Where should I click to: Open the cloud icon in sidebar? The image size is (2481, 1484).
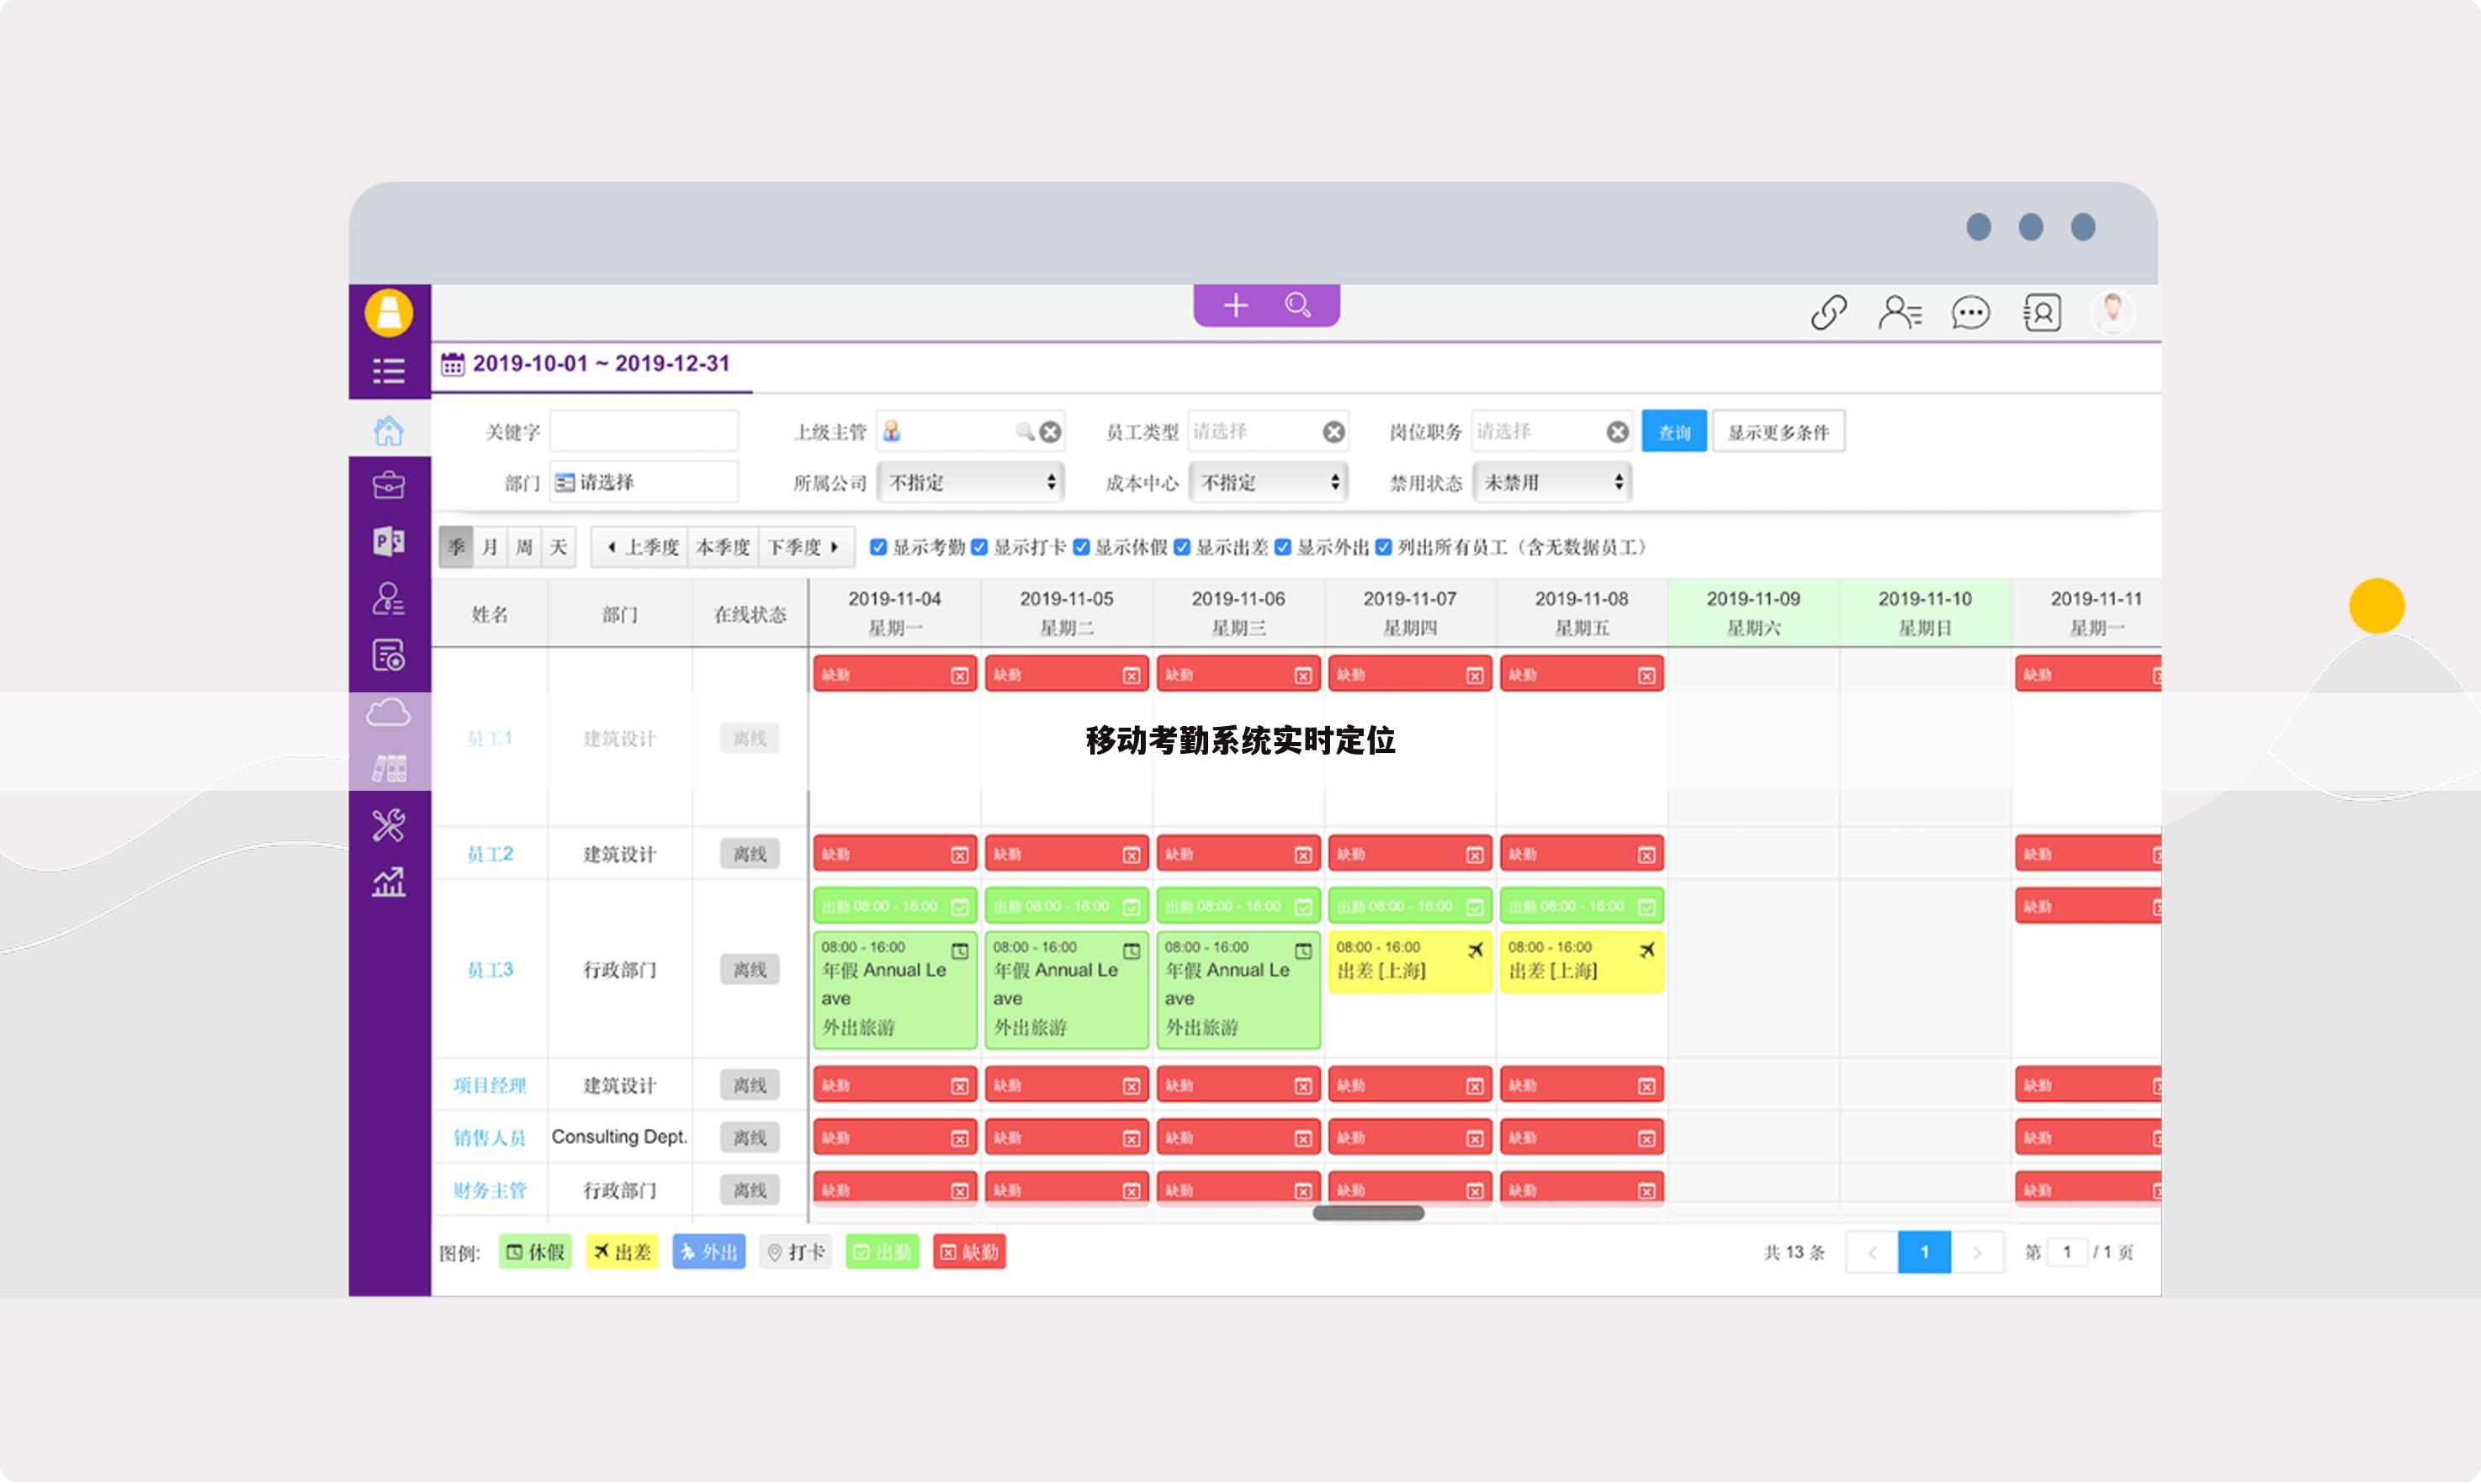[389, 712]
